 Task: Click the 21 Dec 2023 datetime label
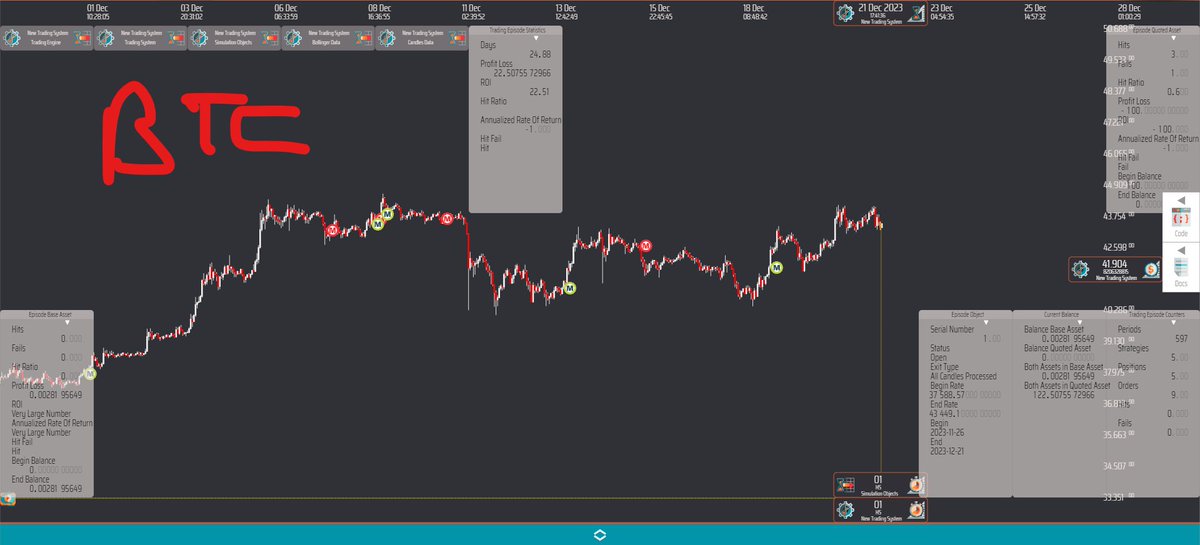point(879,8)
